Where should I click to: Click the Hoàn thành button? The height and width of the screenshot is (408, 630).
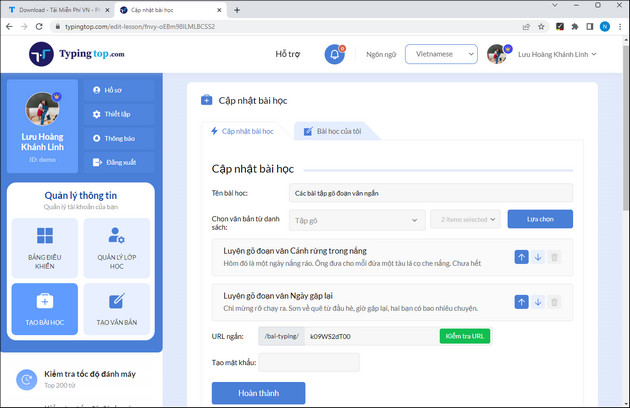[x=258, y=394]
